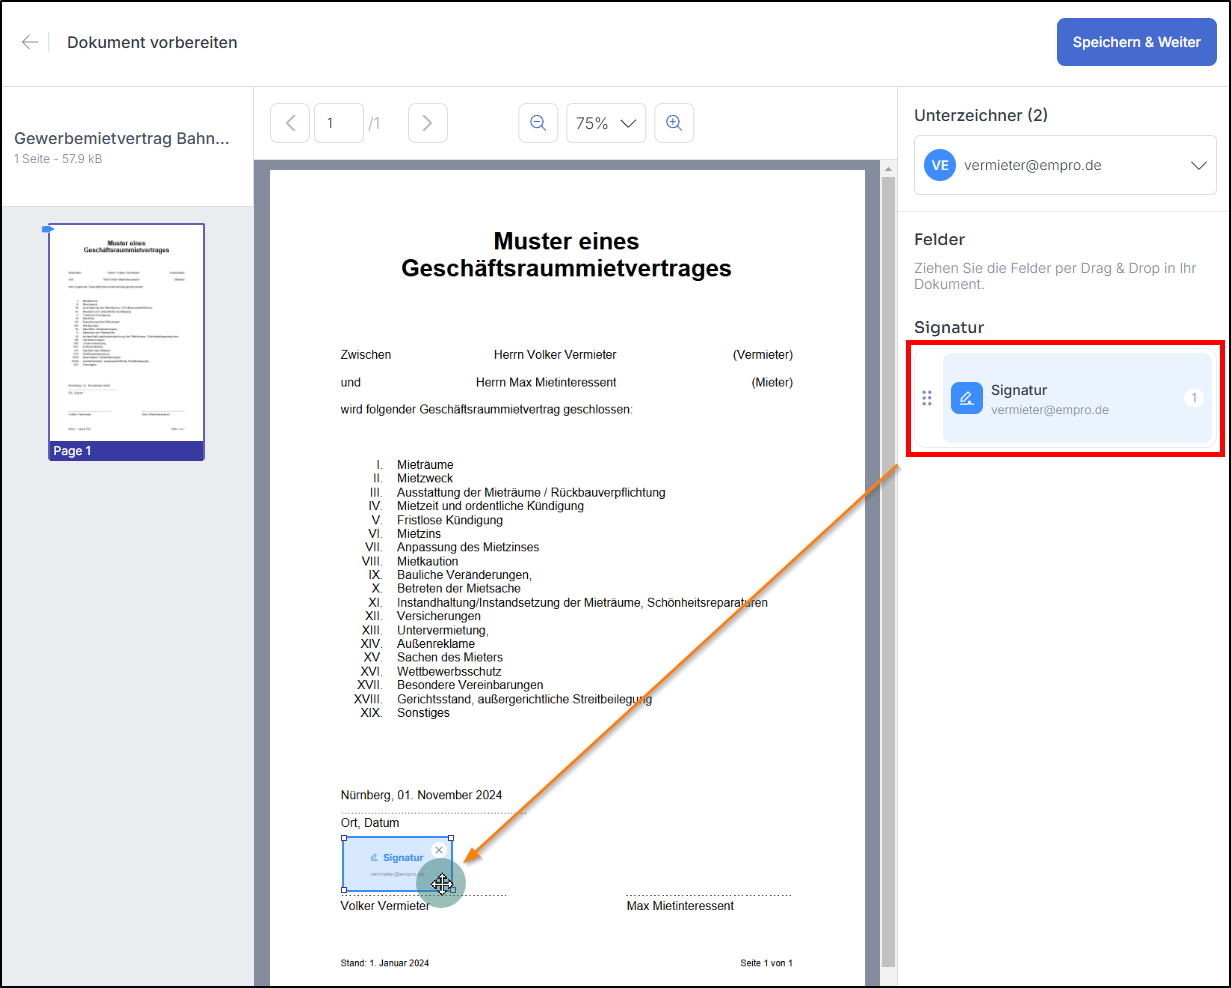Viewport: 1231px width, 988px height.
Task: Click the page number input field
Action: click(338, 123)
